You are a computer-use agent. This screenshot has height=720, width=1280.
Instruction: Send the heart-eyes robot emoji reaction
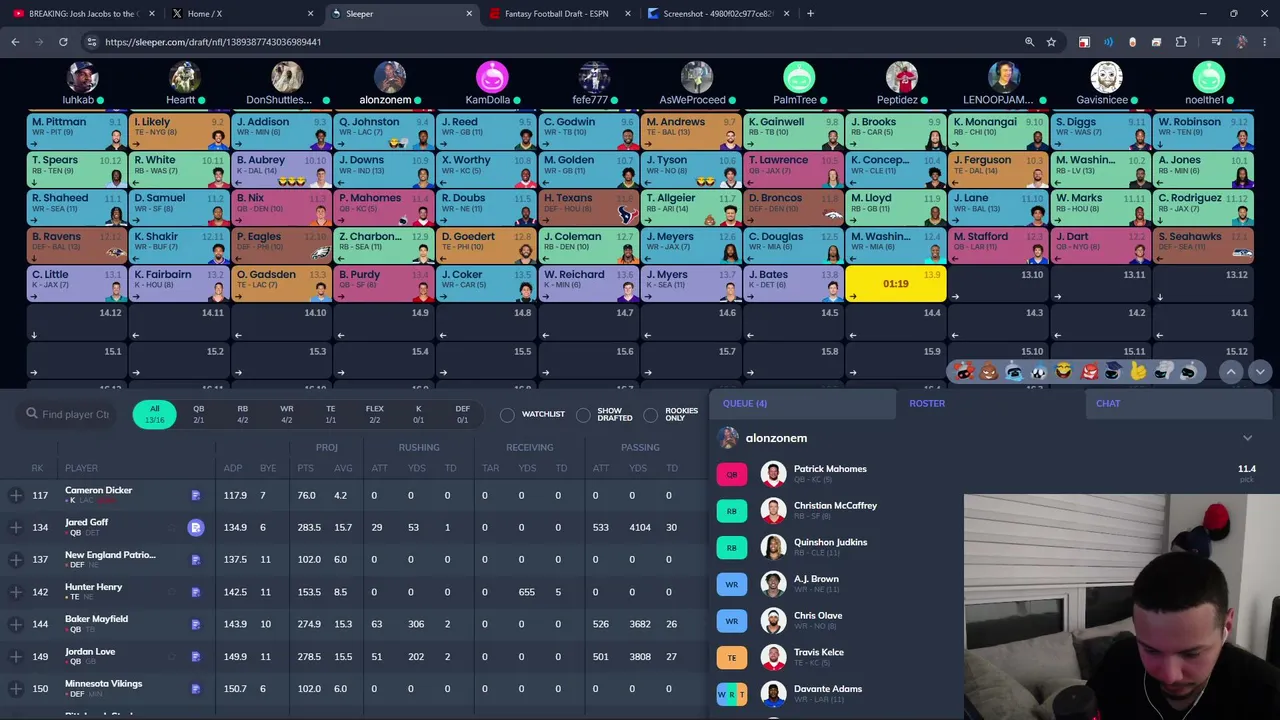[964, 371]
